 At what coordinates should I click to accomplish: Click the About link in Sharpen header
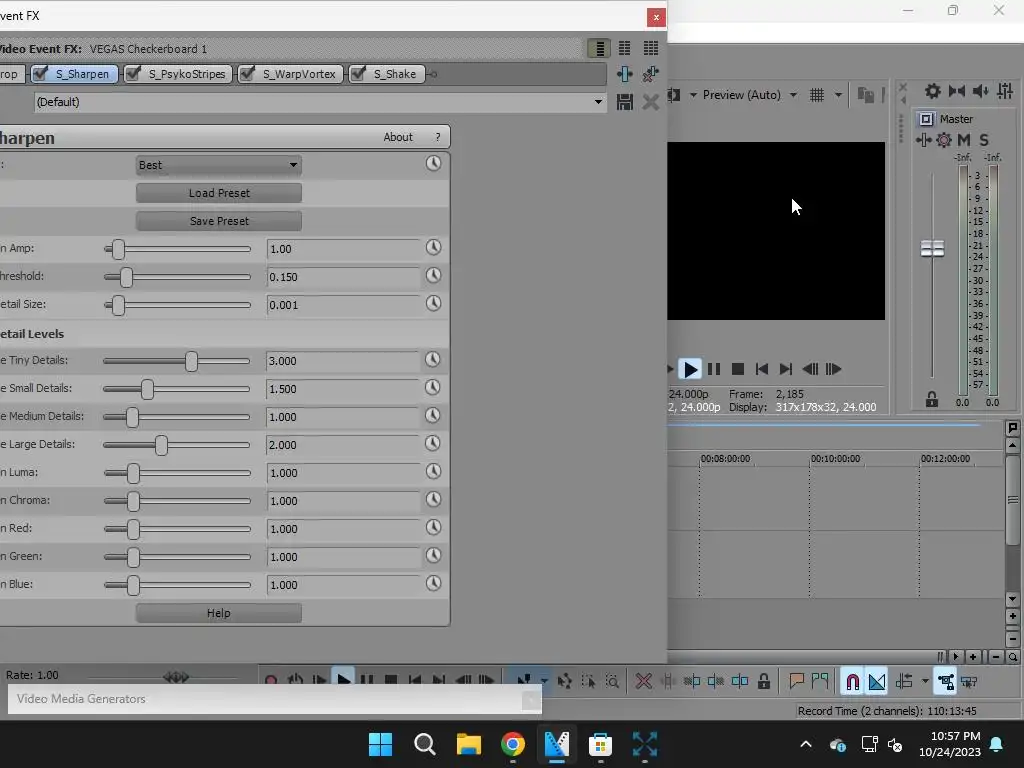click(x=398, y=137)
